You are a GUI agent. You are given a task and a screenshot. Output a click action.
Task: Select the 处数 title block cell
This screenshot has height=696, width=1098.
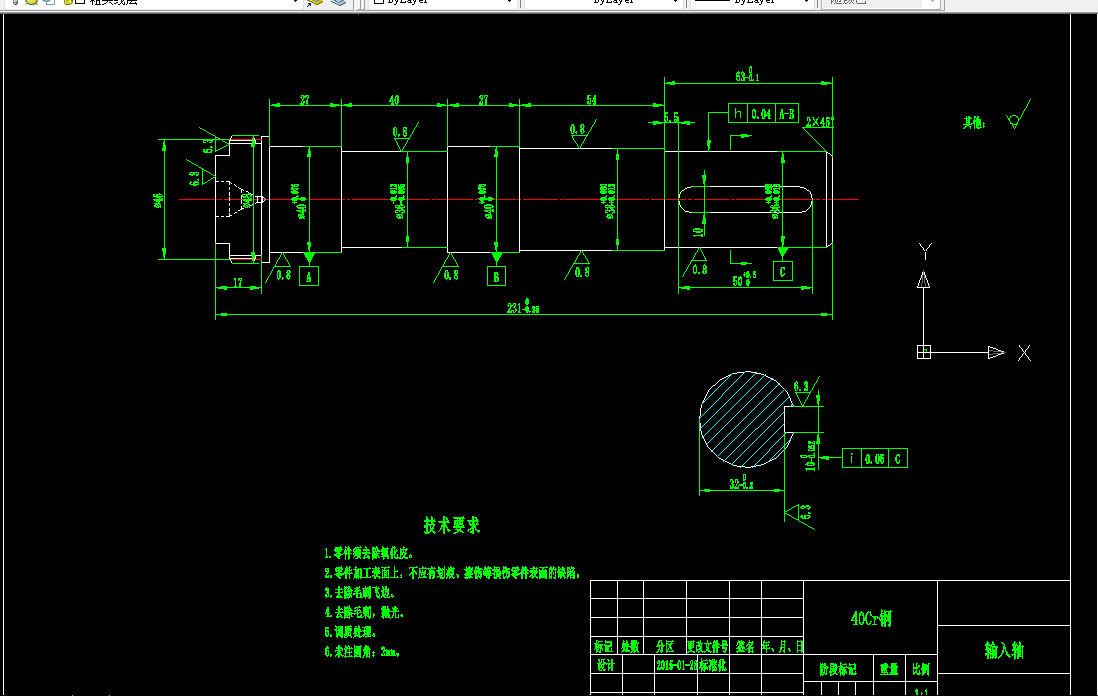coord(630,646)
